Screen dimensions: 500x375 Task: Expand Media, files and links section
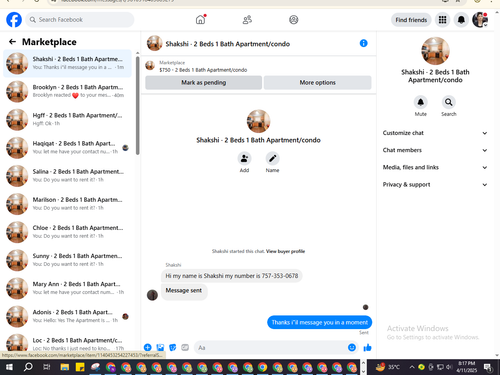pyautogui.click(x=435, y=167)
